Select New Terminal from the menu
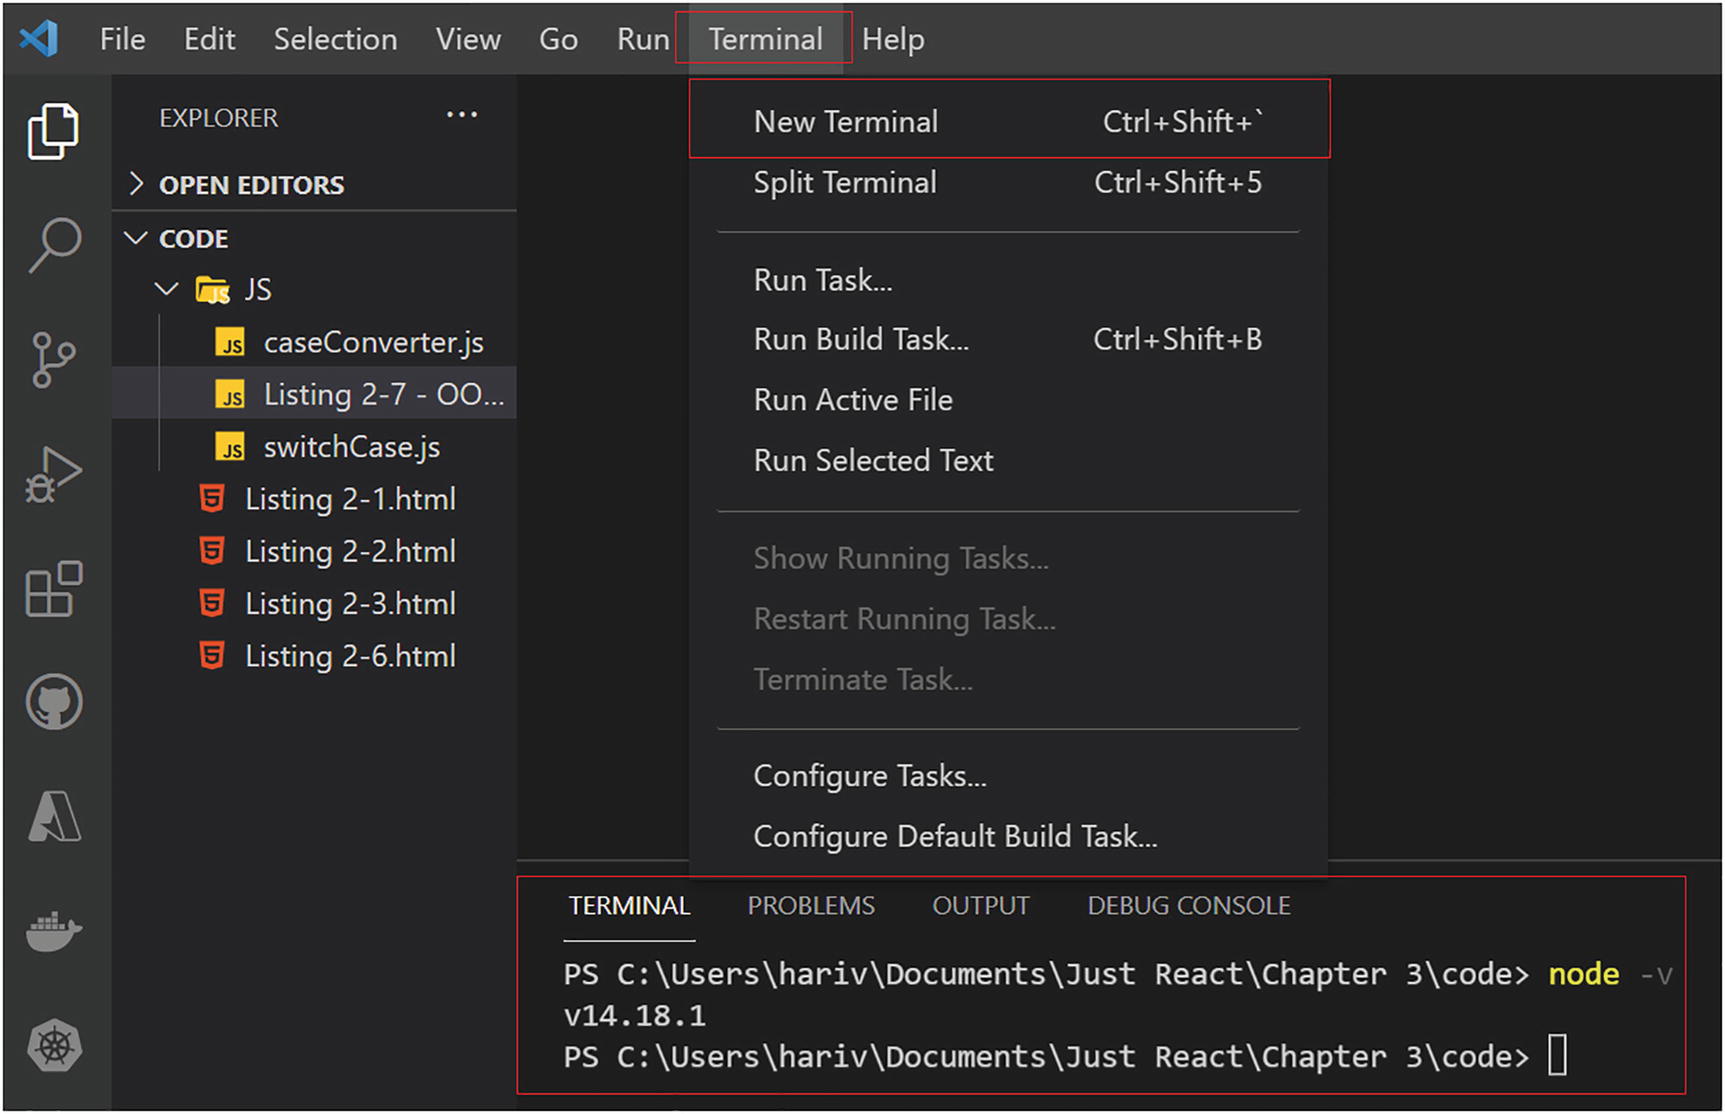This screenshot has width=1725, height=1114. click(846, 122)
